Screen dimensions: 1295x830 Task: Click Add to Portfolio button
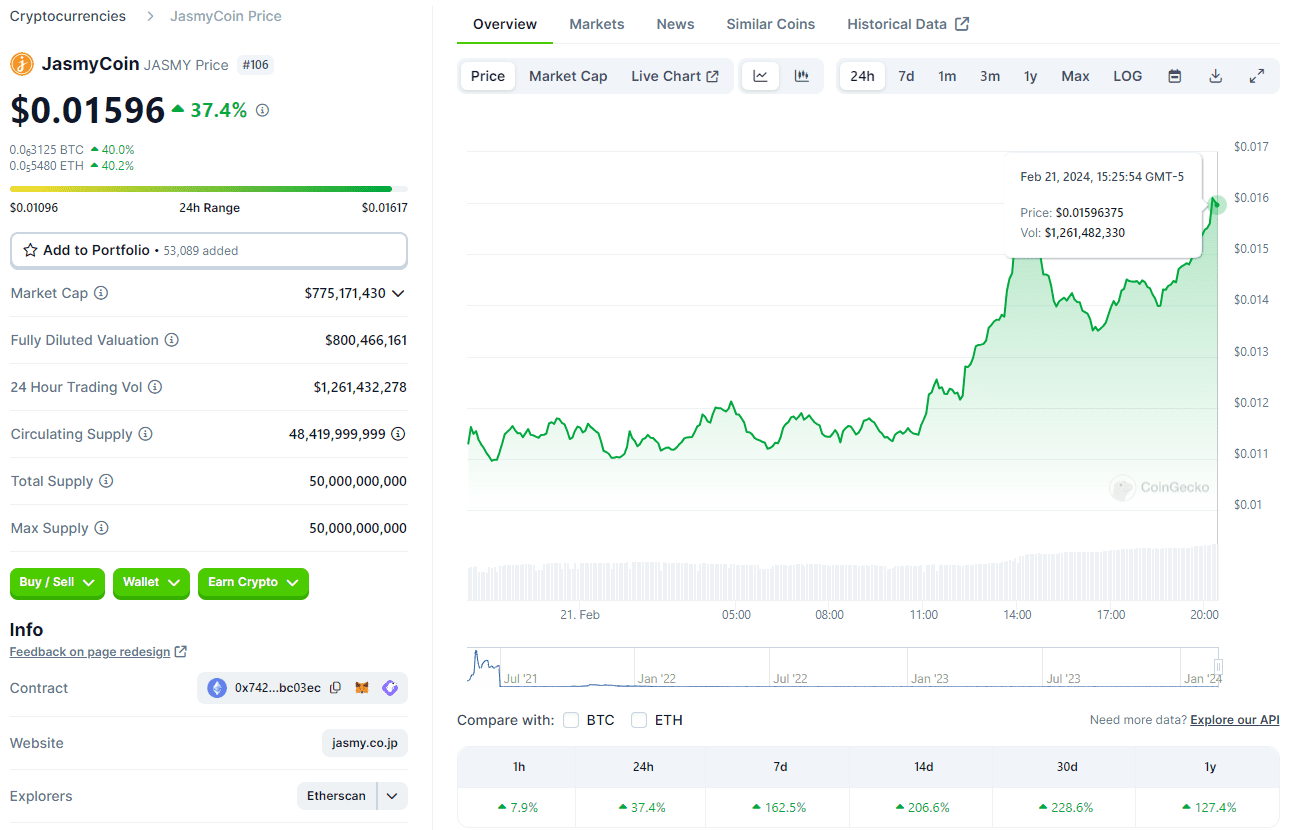point(208,250)
